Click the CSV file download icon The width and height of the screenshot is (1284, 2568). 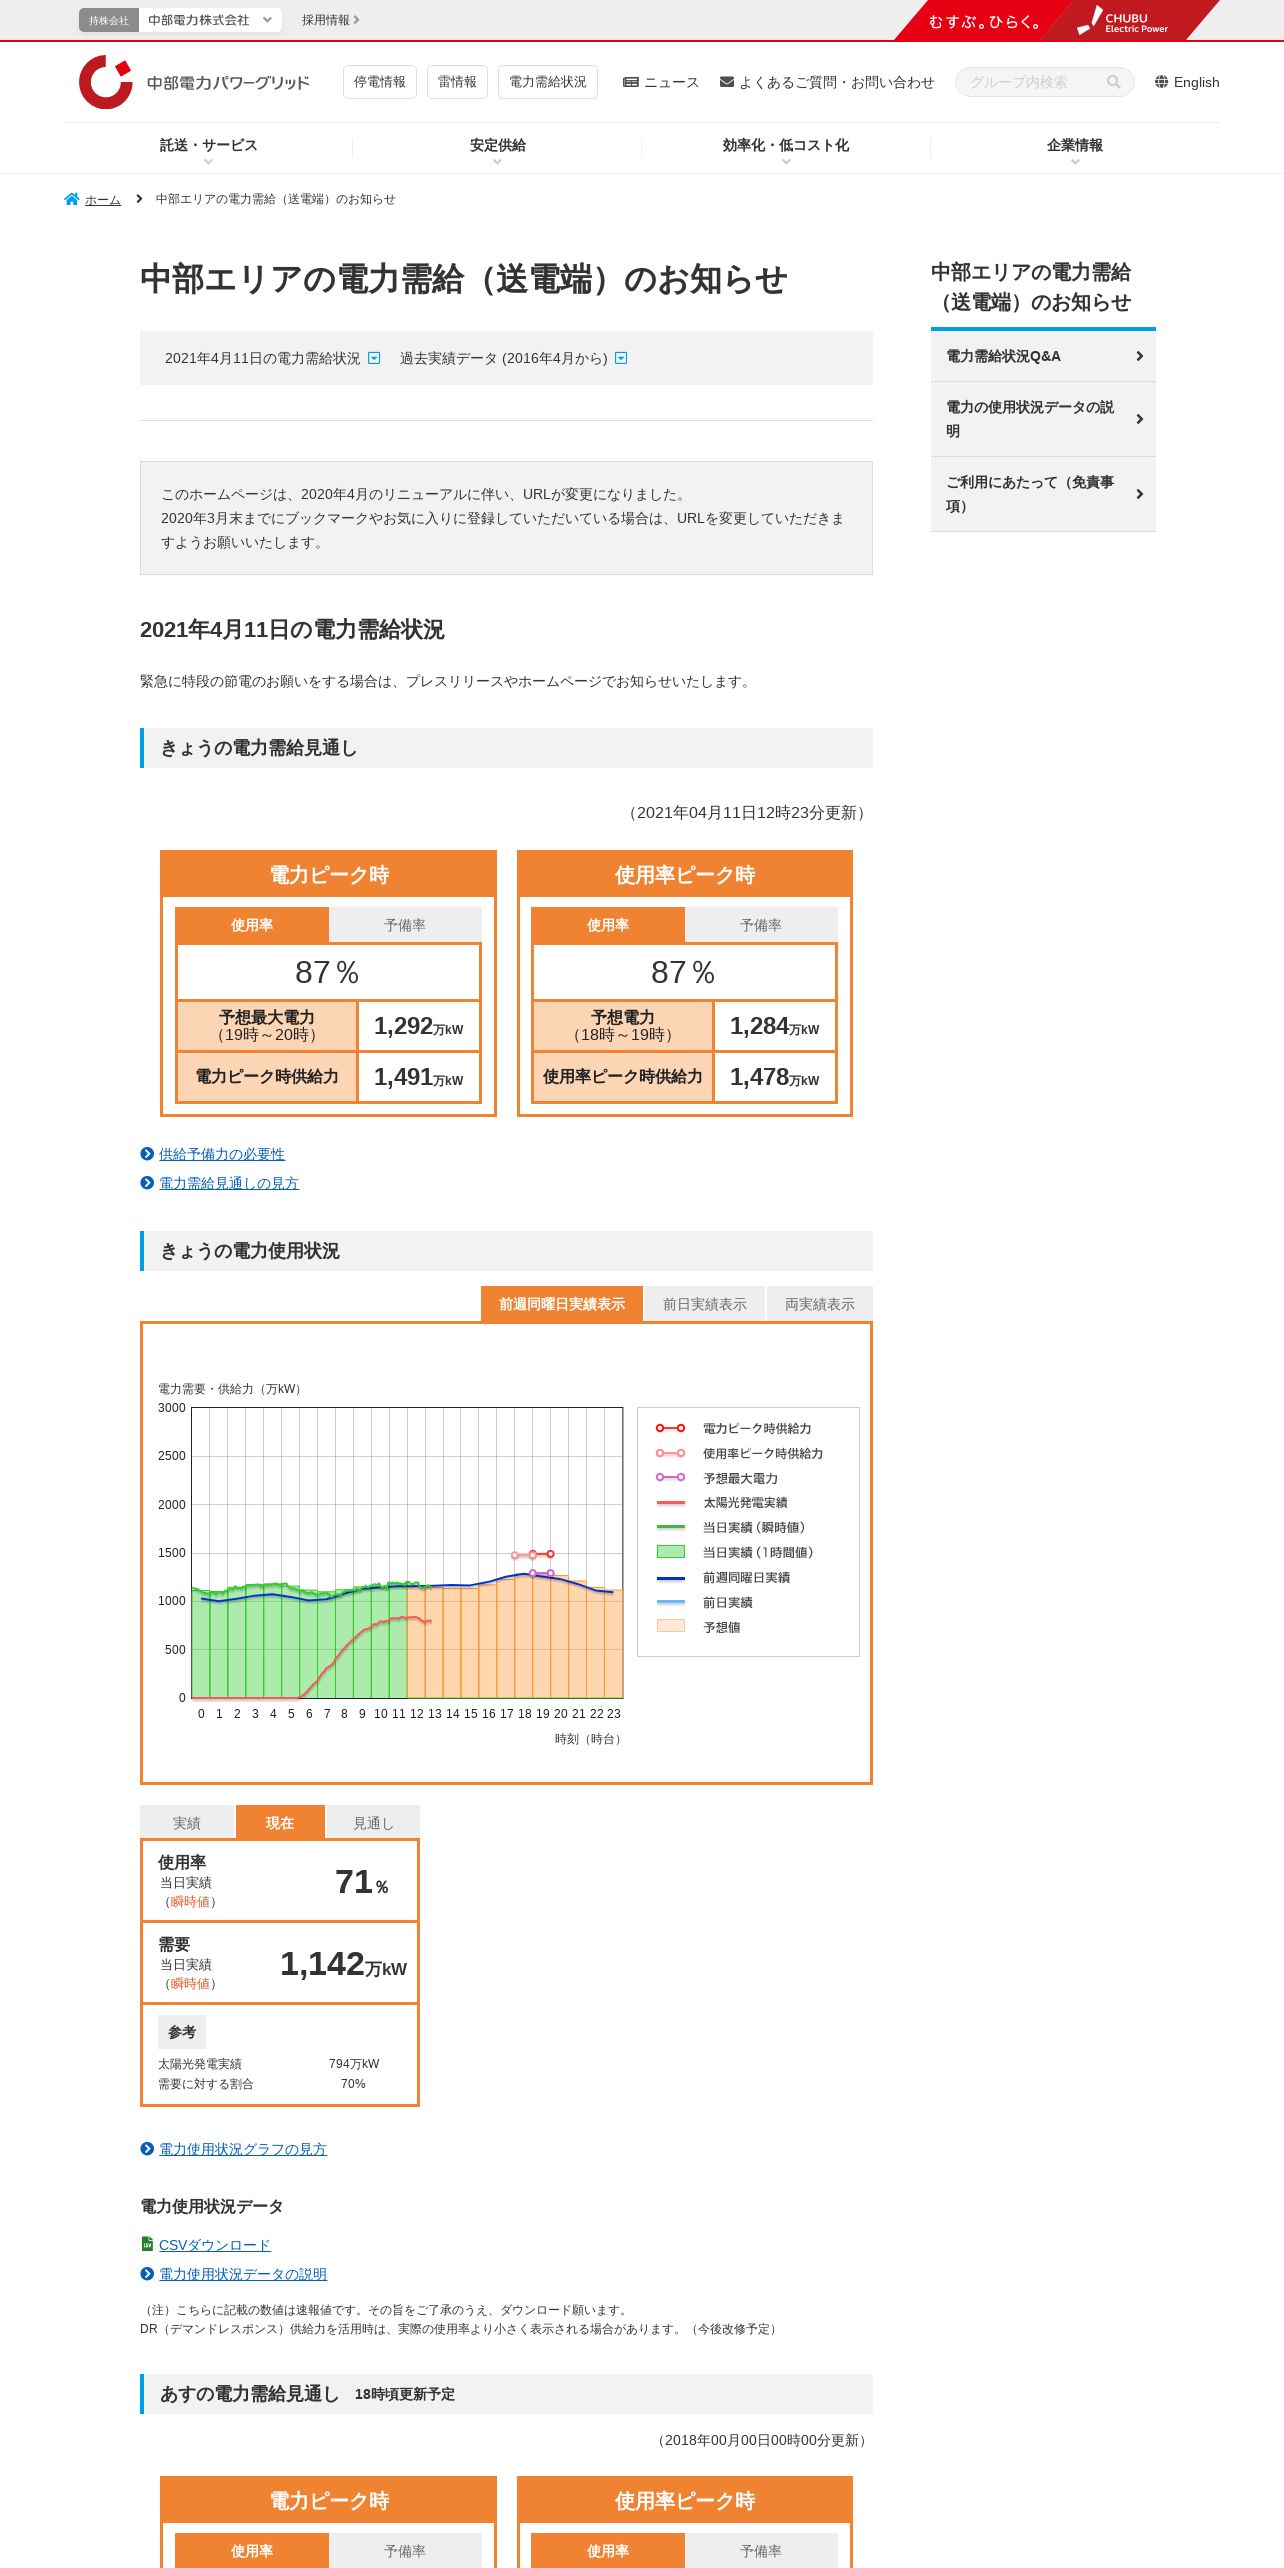[x=147, y=2244]
